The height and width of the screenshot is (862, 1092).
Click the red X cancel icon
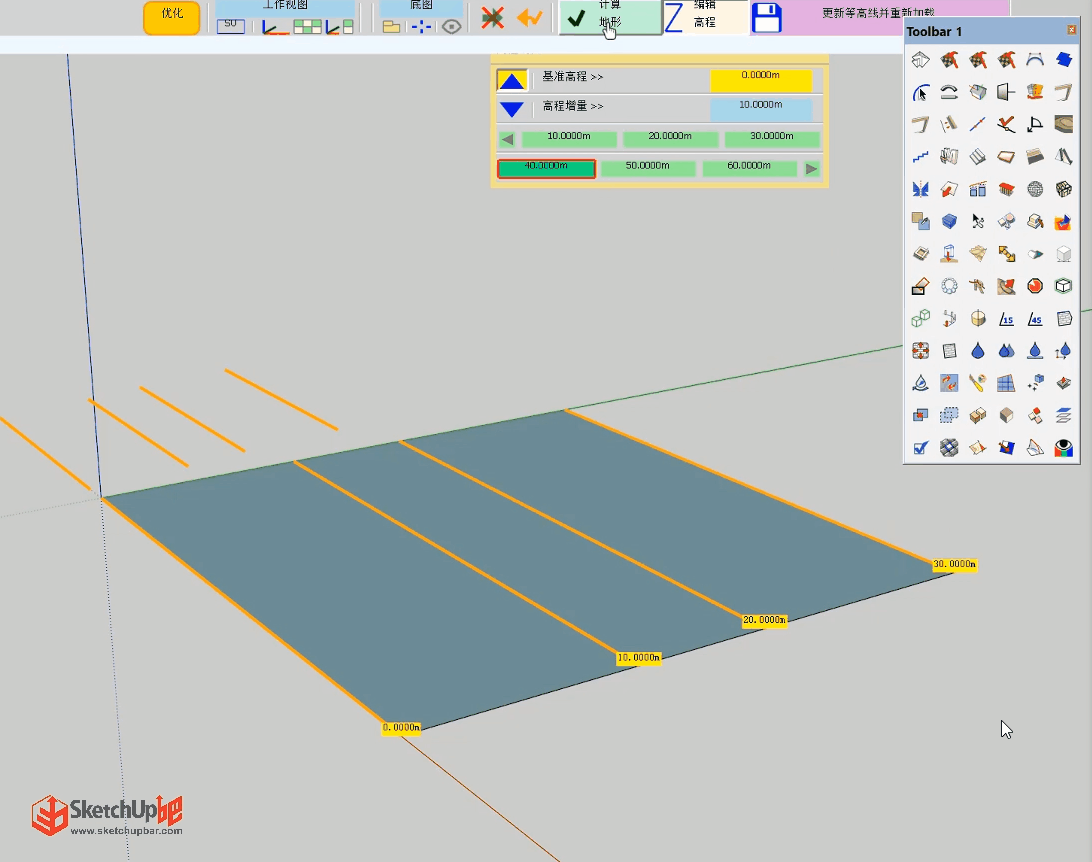(492, 18)
